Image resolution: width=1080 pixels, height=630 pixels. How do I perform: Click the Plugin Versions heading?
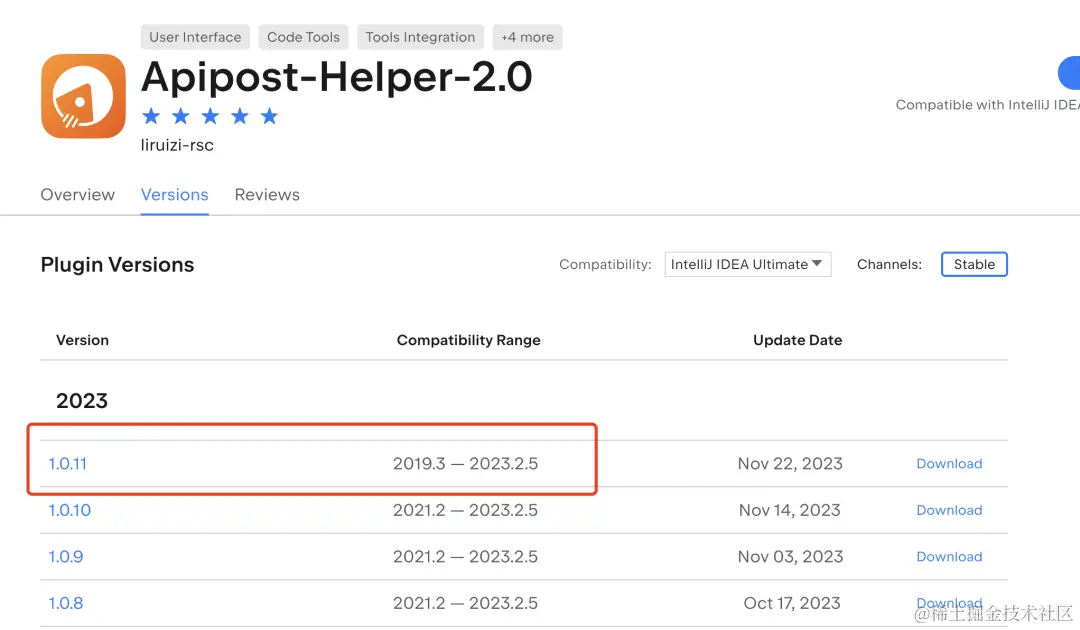tap(117, 264)
